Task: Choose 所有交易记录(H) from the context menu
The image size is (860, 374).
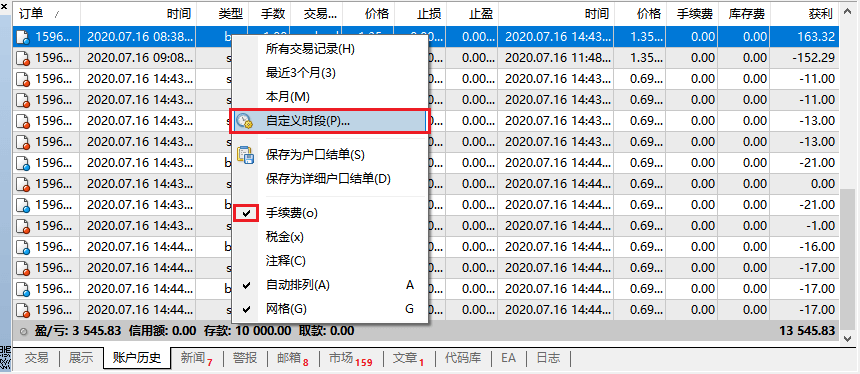Action: (330, 49)
